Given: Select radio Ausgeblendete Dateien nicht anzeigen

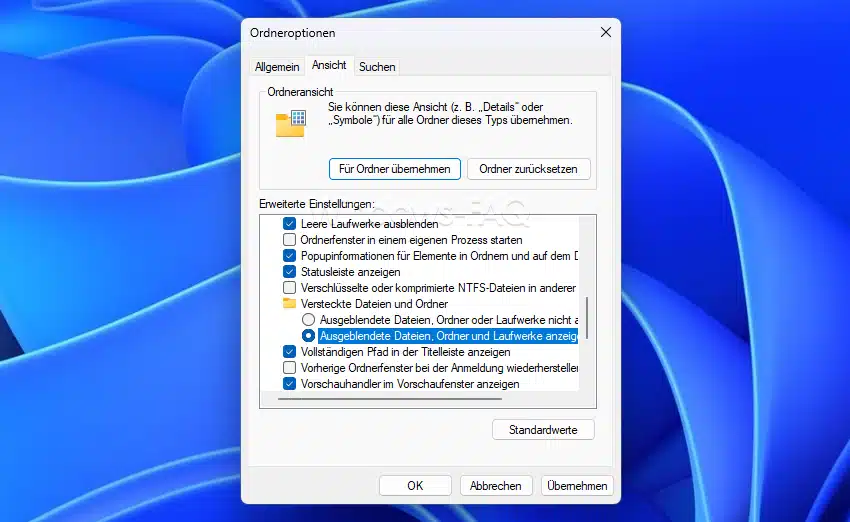Looking at the screenshot, I should [308, 319].
